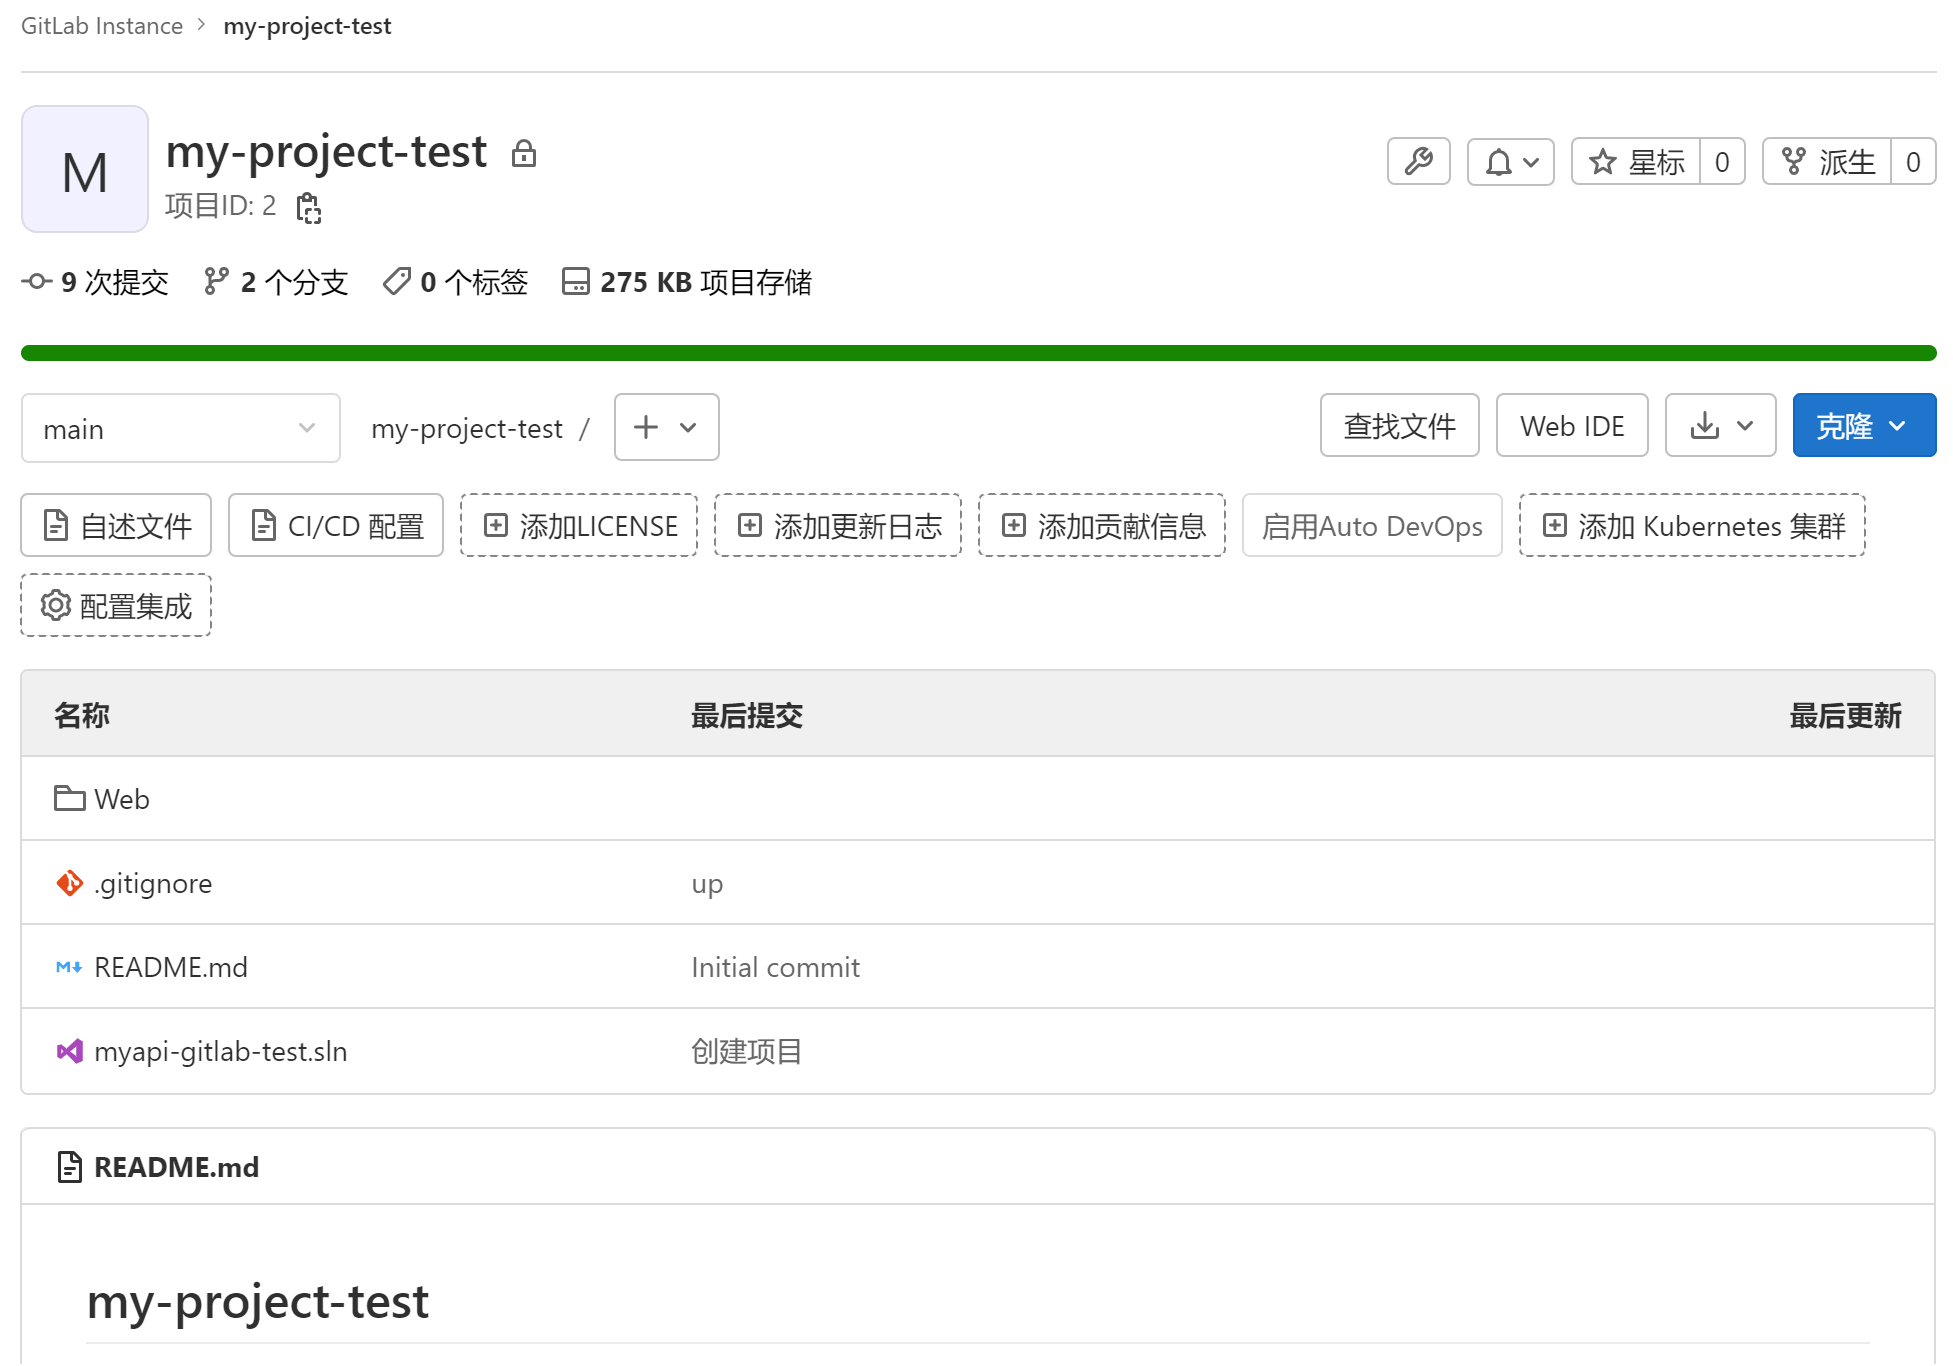1953x1366 pixels.
Task: Star the project with 星标 button
Action: click(1635, 162)
